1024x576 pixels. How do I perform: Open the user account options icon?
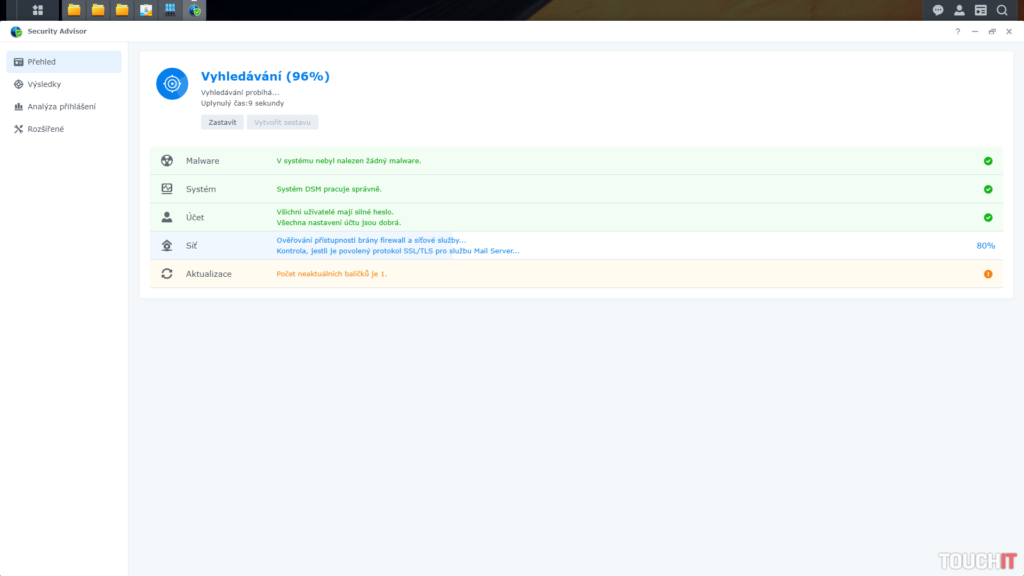(x=959, y=10)
